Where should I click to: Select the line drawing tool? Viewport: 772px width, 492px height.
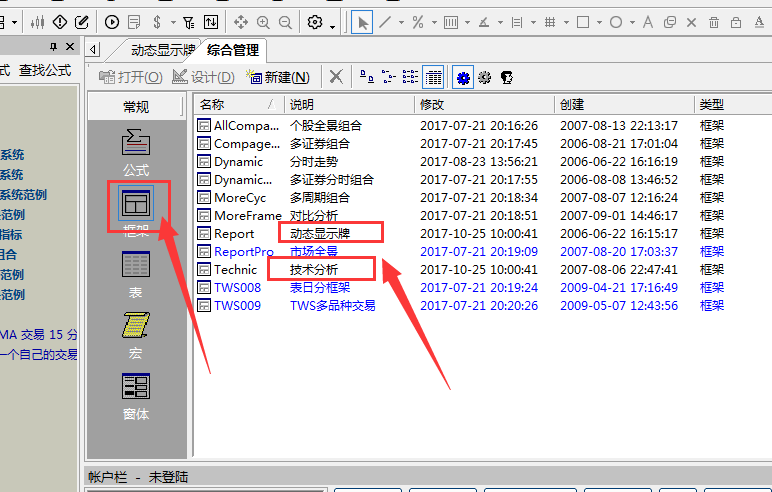[x=386, y=22]
